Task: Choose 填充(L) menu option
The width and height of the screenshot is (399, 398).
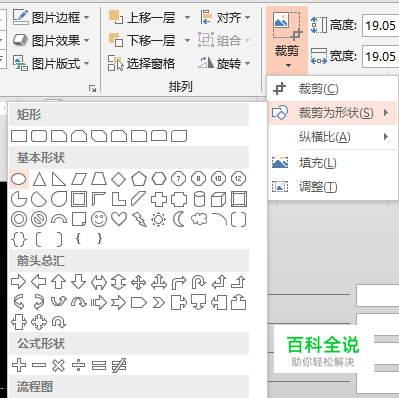Action: pos(333,163)
